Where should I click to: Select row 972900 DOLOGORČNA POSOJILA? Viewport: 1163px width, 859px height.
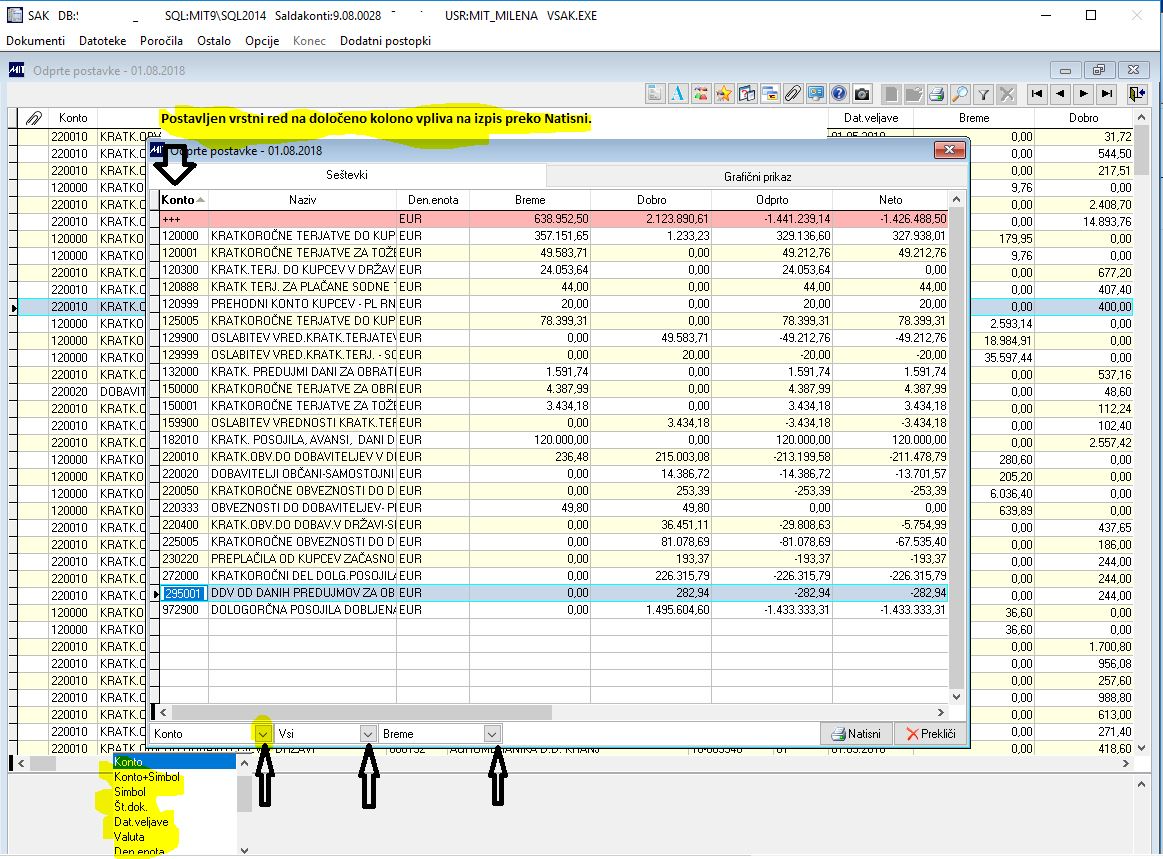coord(554,610)
